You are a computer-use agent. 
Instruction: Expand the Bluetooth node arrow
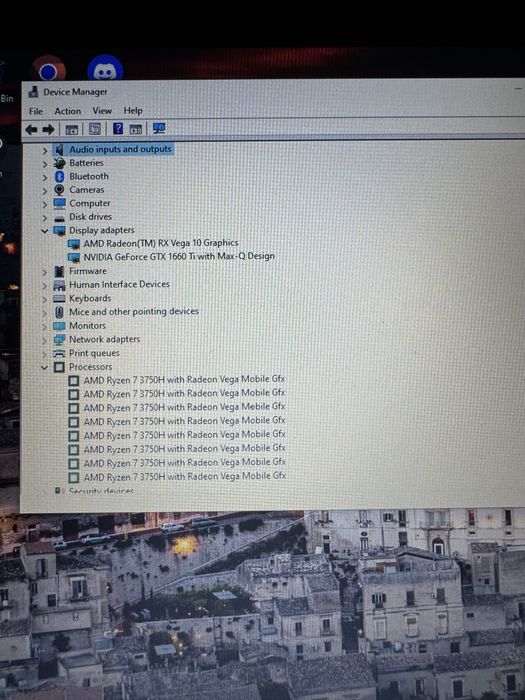pos(45,178)
